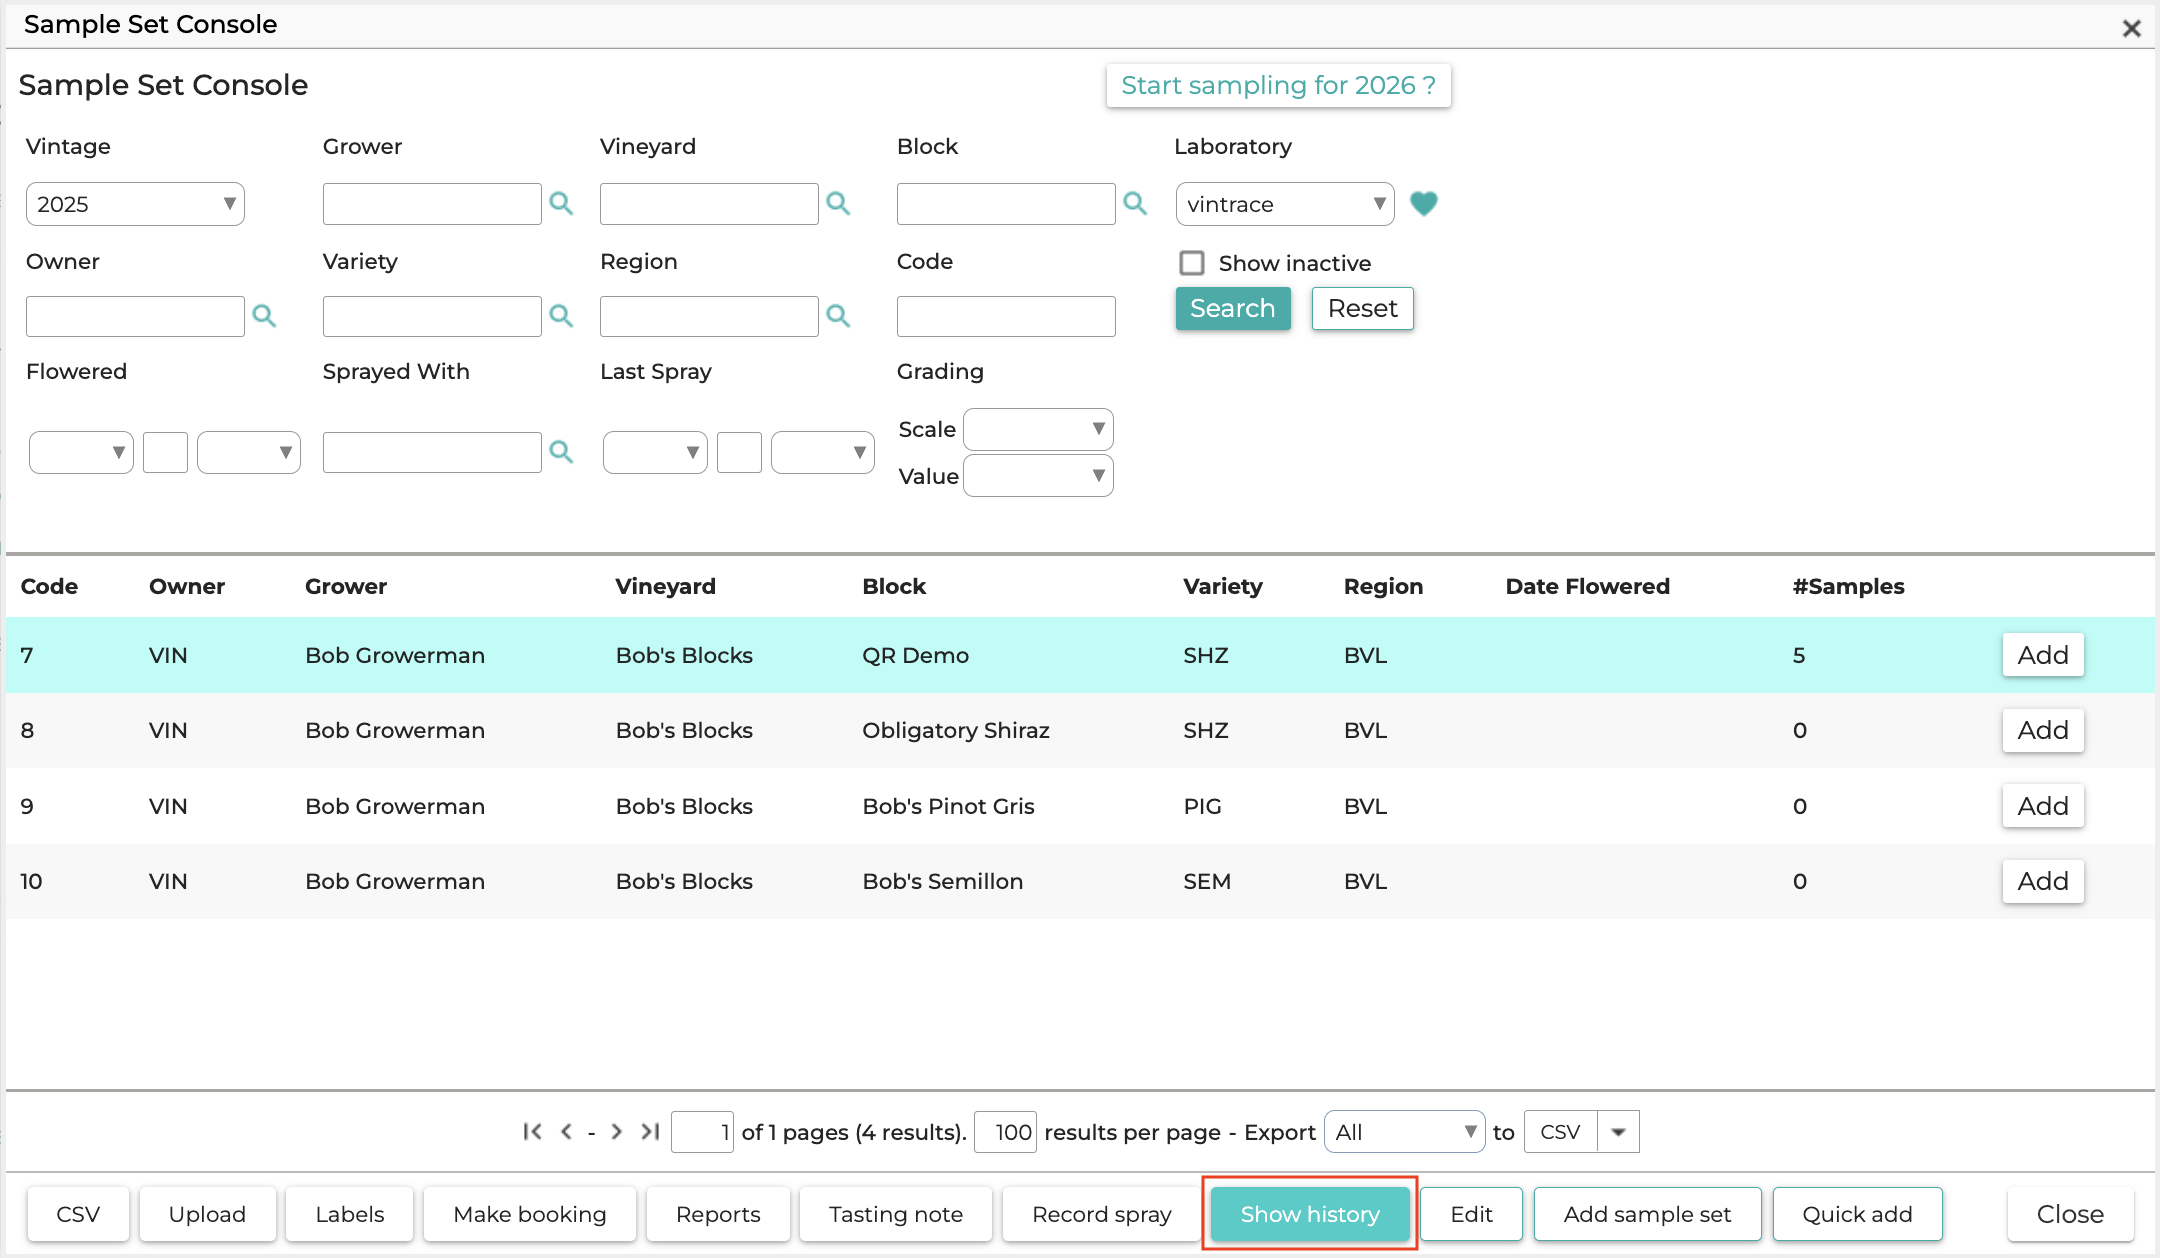
Task: Jump to the first results page
Action: (532, 1131)
